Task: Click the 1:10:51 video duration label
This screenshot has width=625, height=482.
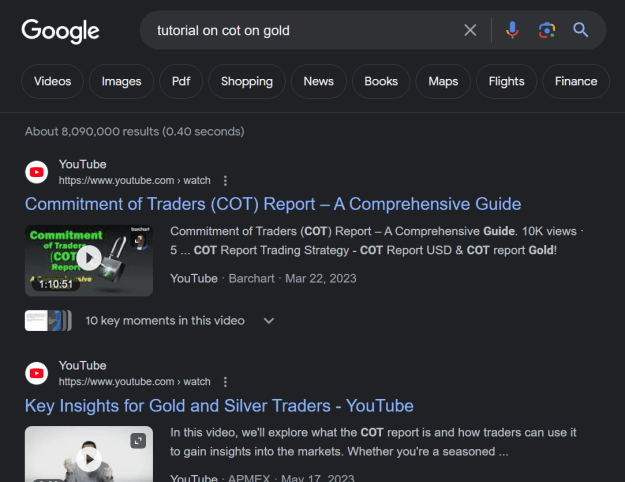Action: point(56,284)
